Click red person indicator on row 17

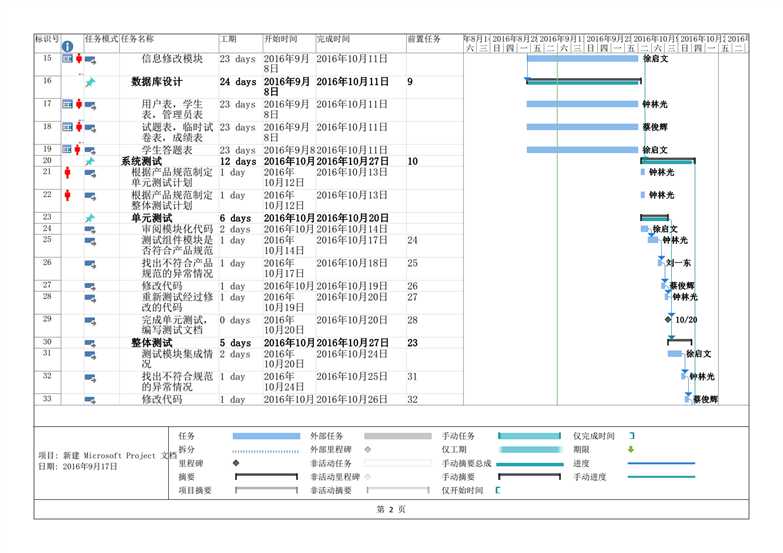pyautogui.click(x=78, y=104)
